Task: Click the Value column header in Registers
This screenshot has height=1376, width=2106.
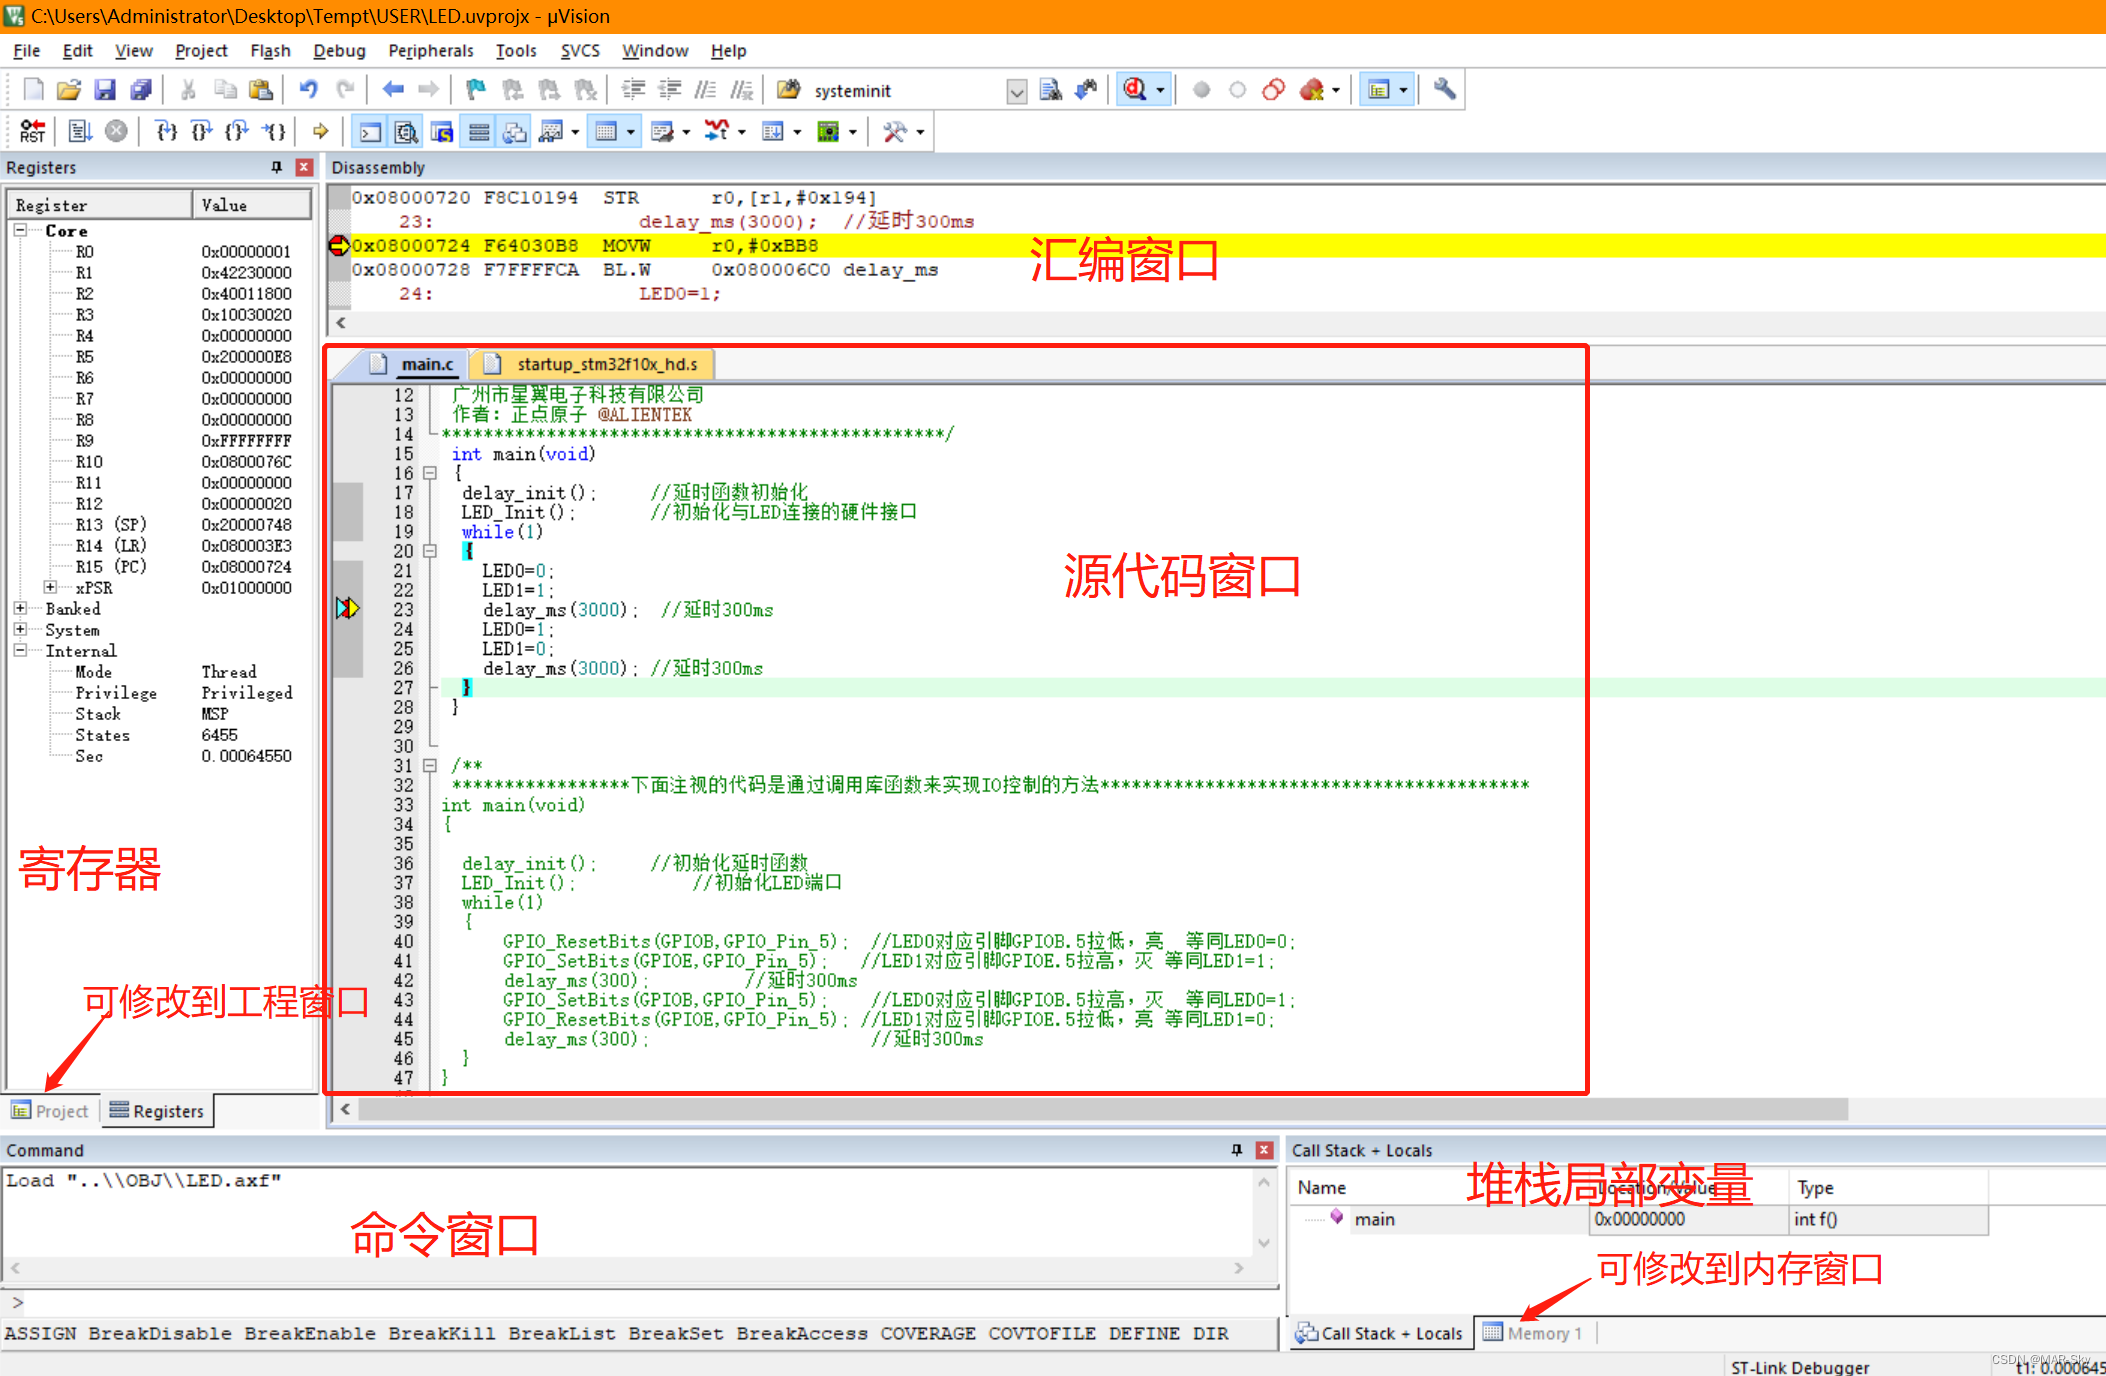Action: click(250, 205)
